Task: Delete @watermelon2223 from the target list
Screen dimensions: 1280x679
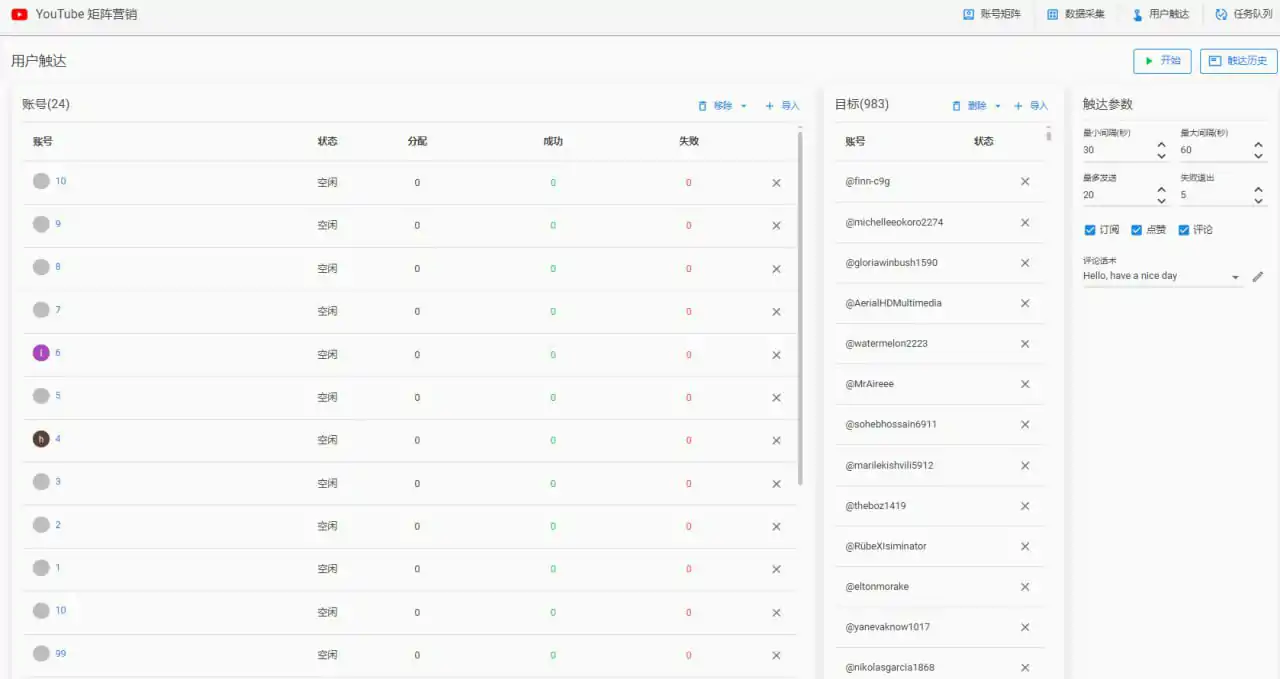Action: (x=1024, y=344)
